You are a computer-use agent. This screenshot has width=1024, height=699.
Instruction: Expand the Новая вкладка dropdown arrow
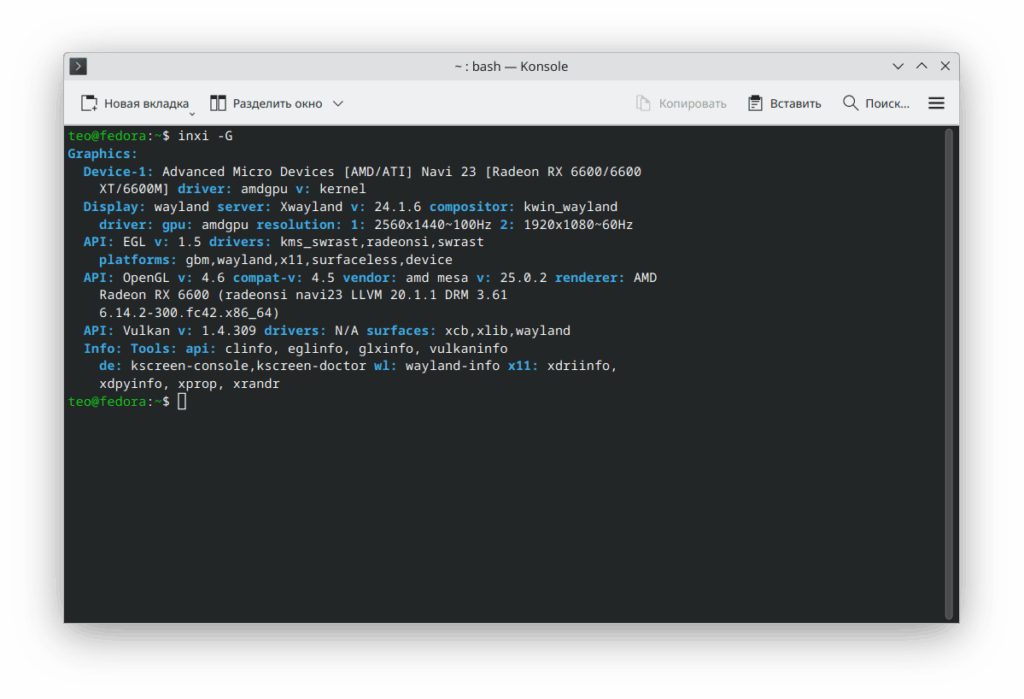193,114
